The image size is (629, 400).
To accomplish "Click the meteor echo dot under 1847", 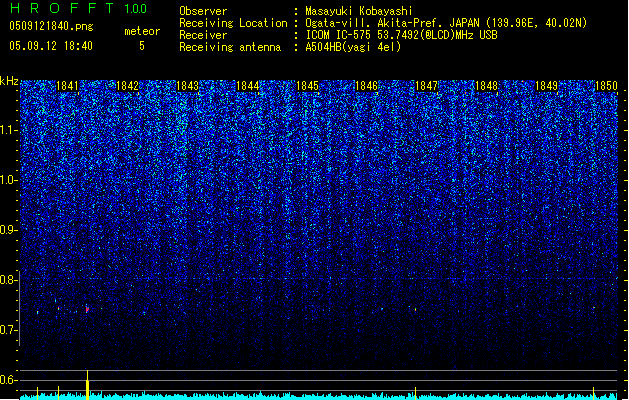I will [x=415, y=309].
